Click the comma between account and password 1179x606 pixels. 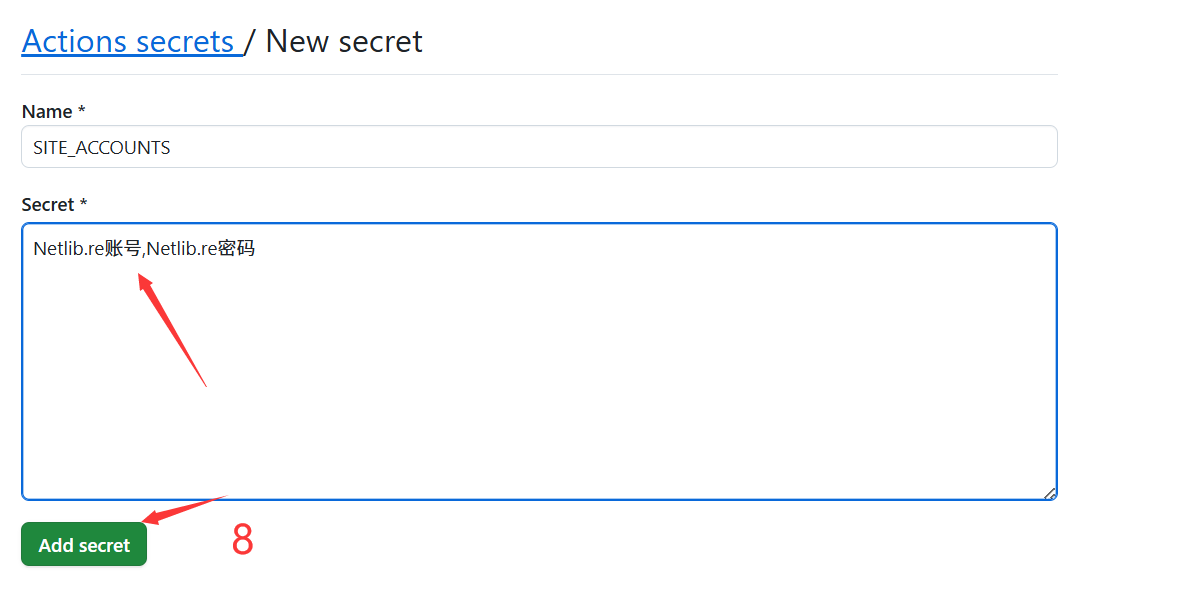coord(144,251)
